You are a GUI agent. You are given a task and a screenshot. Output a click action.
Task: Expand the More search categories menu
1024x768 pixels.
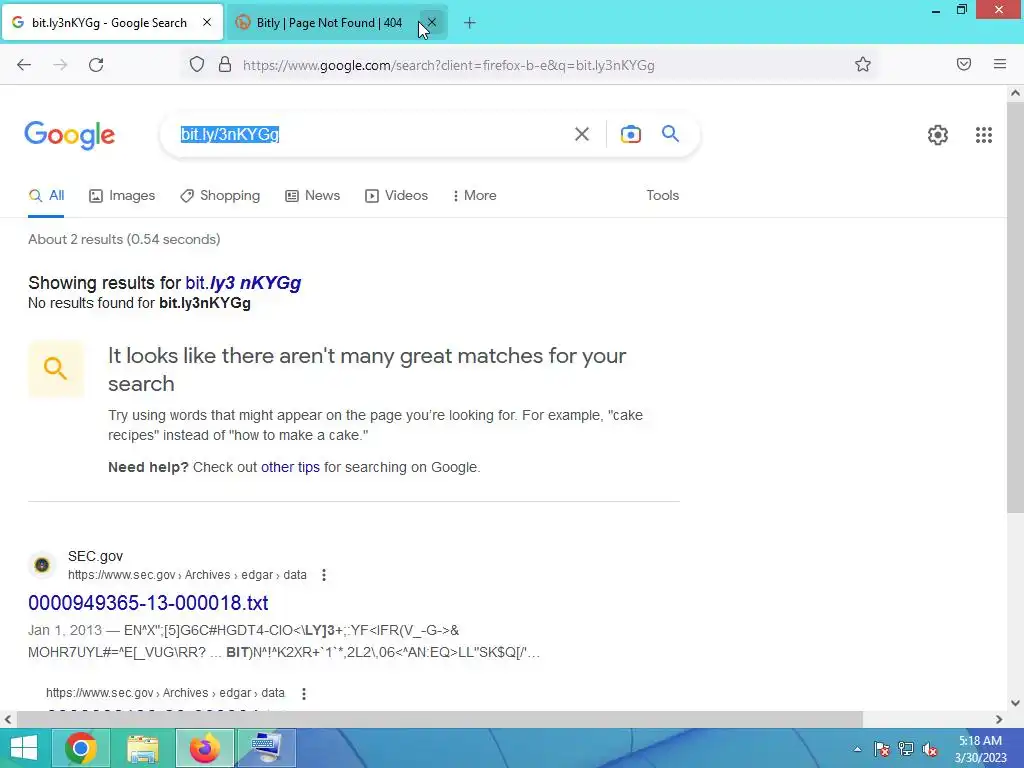tap(474, 196)
